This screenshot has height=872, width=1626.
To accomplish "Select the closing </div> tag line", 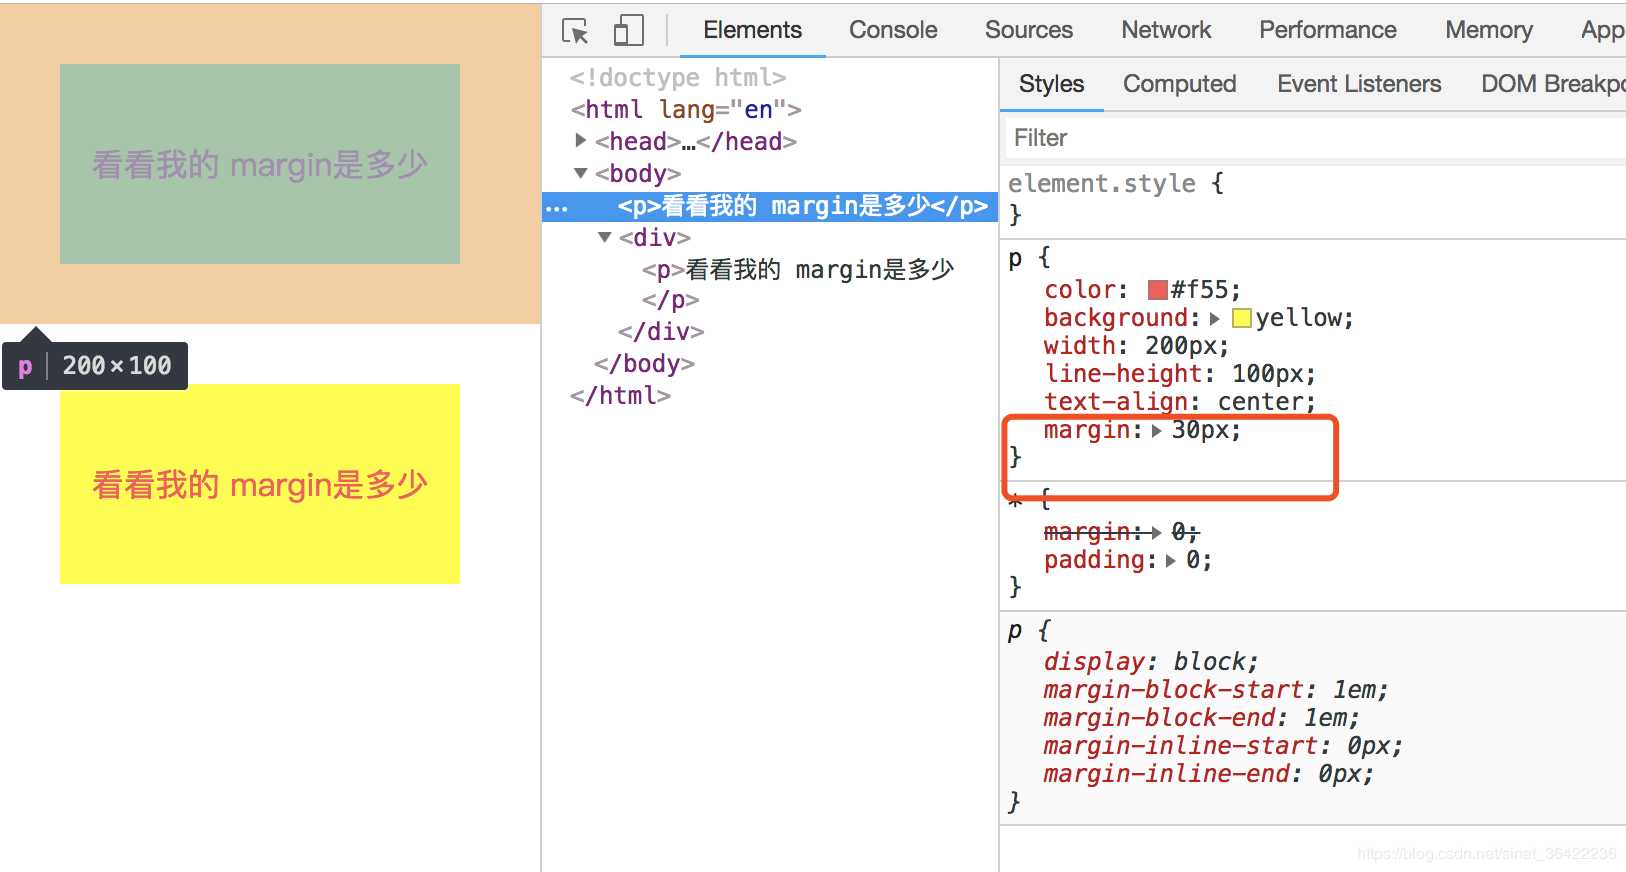I will point(661,331).
